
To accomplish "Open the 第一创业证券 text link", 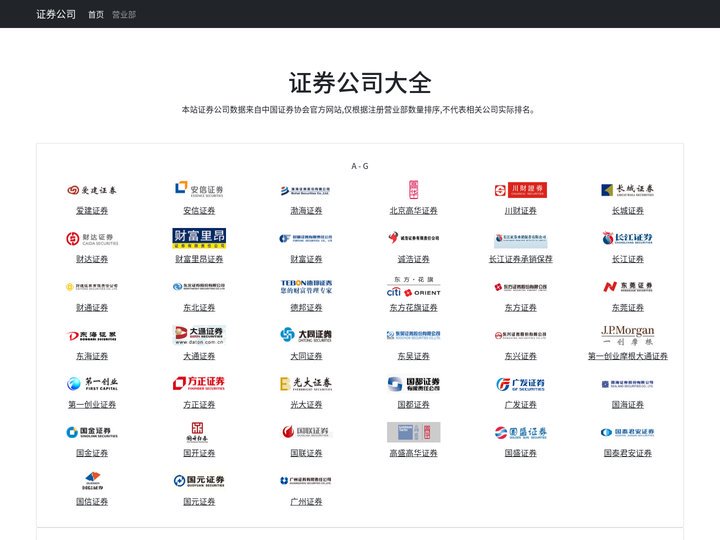I will pos(92,405).
